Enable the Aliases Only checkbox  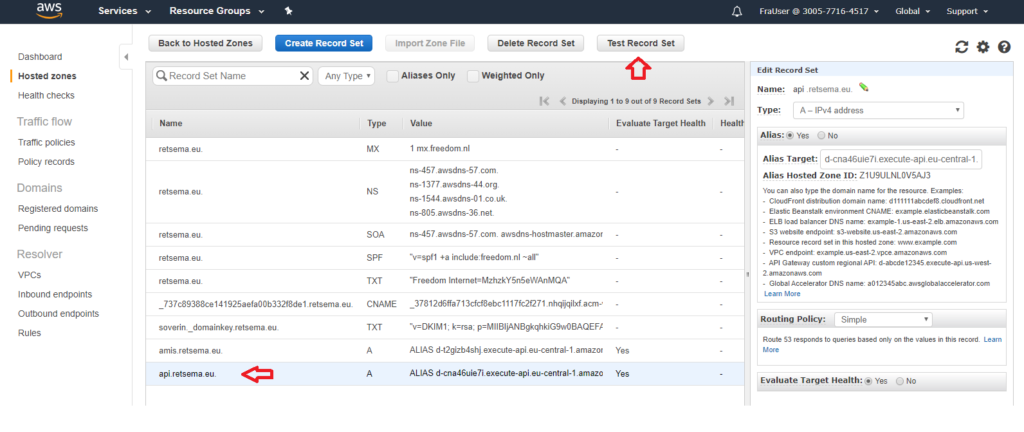392,75
